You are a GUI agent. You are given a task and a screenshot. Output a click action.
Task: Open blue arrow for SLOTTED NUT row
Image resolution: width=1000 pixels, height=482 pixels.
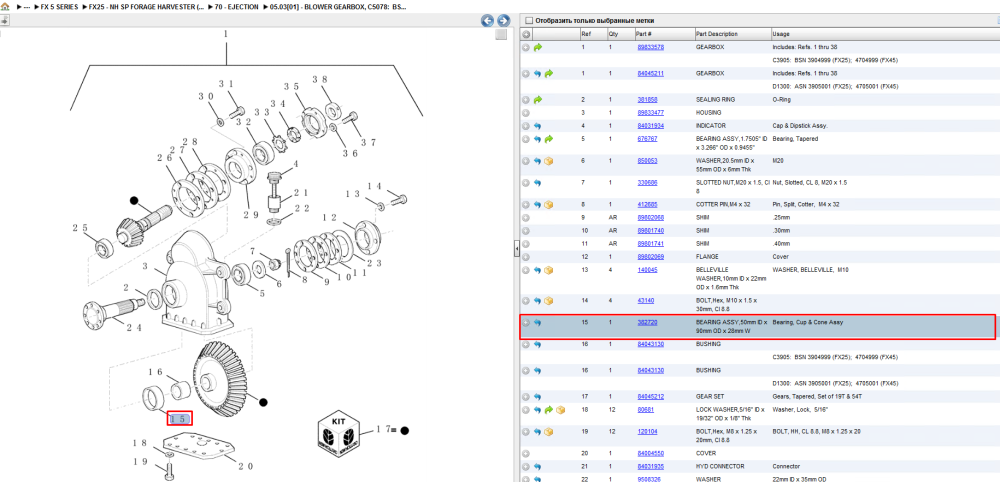538,183
